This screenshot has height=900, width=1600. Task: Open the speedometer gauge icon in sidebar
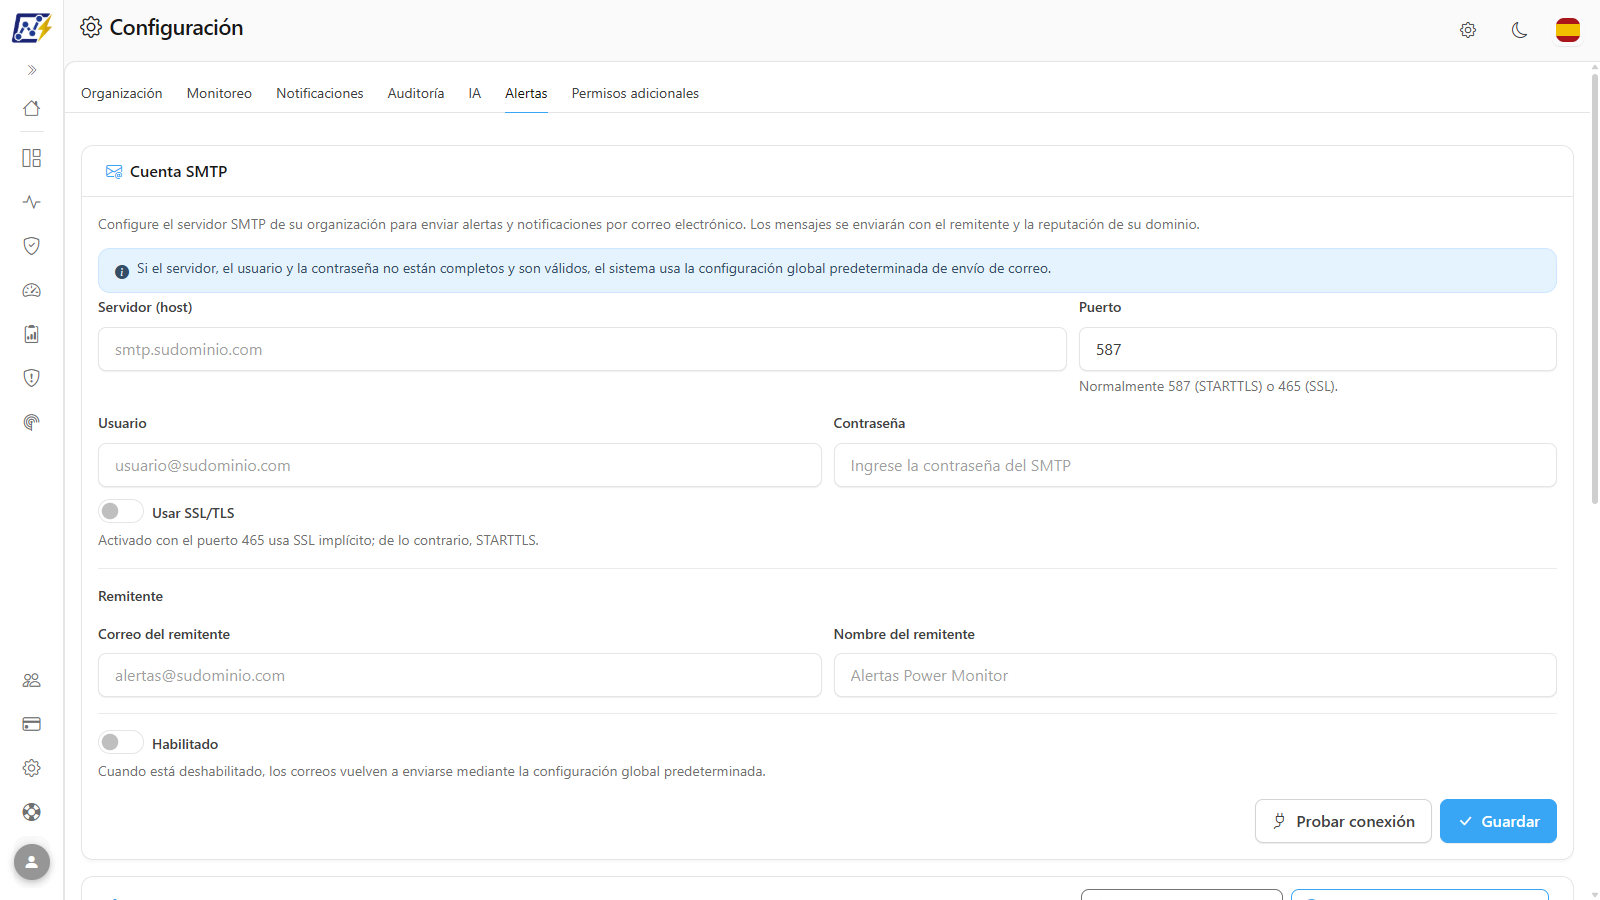coord(32,290)
